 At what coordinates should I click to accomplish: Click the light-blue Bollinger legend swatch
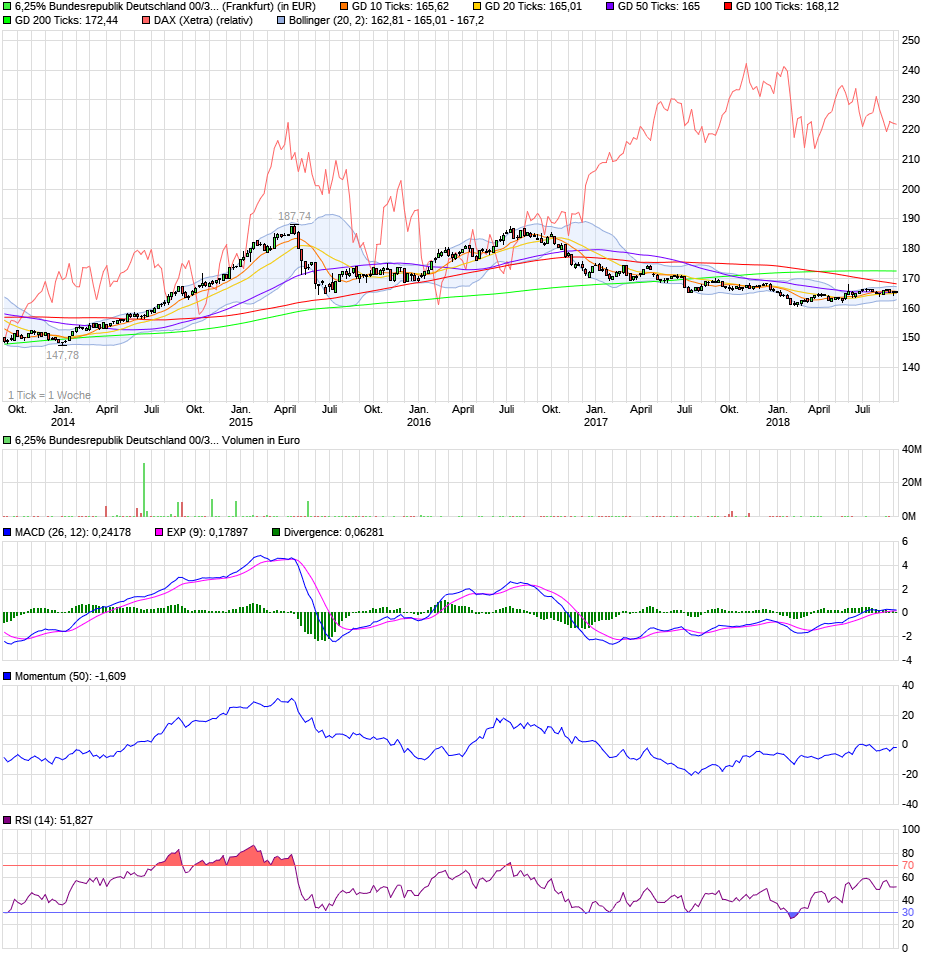point(281,21)
